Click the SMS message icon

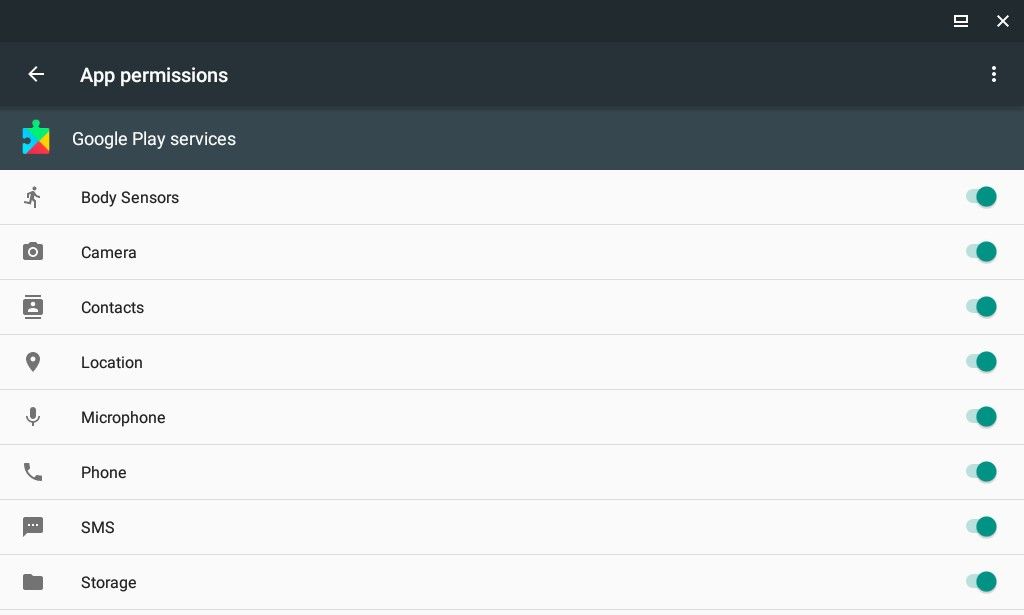coord(33,527)
